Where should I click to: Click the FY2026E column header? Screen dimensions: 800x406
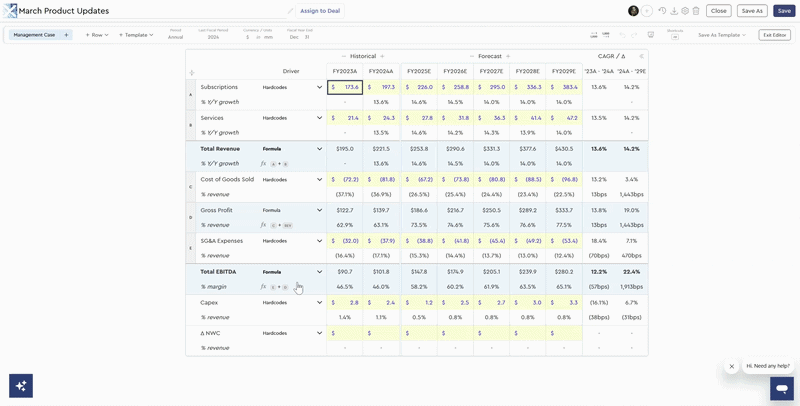(x=456, y=71)
